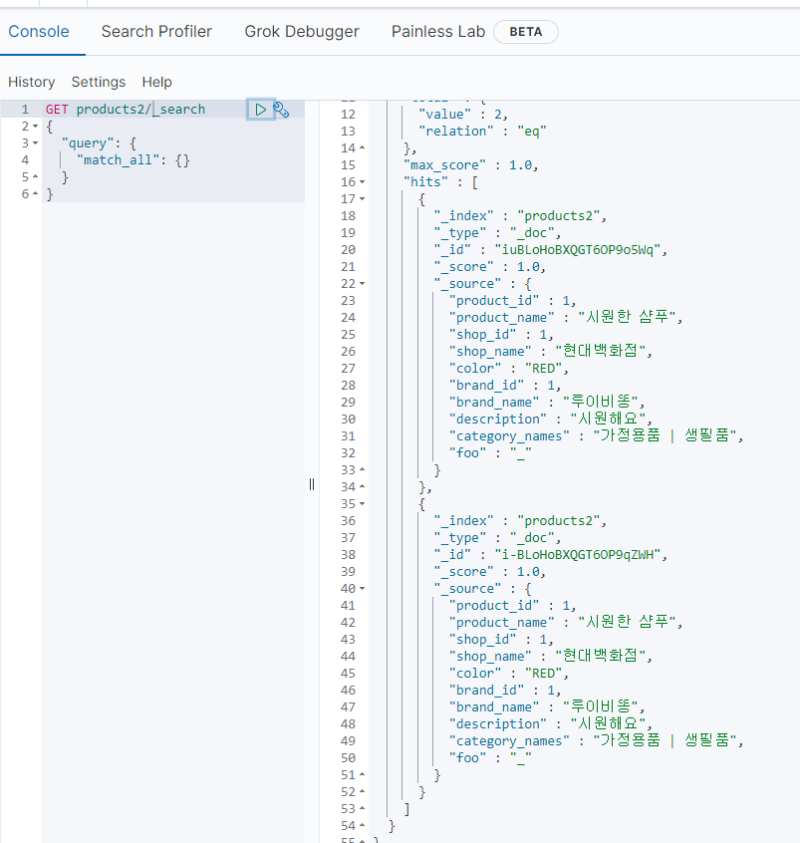
Task: Collapse the request body at editor line 2
Action: pyautogui.click(x=35, y=127)
